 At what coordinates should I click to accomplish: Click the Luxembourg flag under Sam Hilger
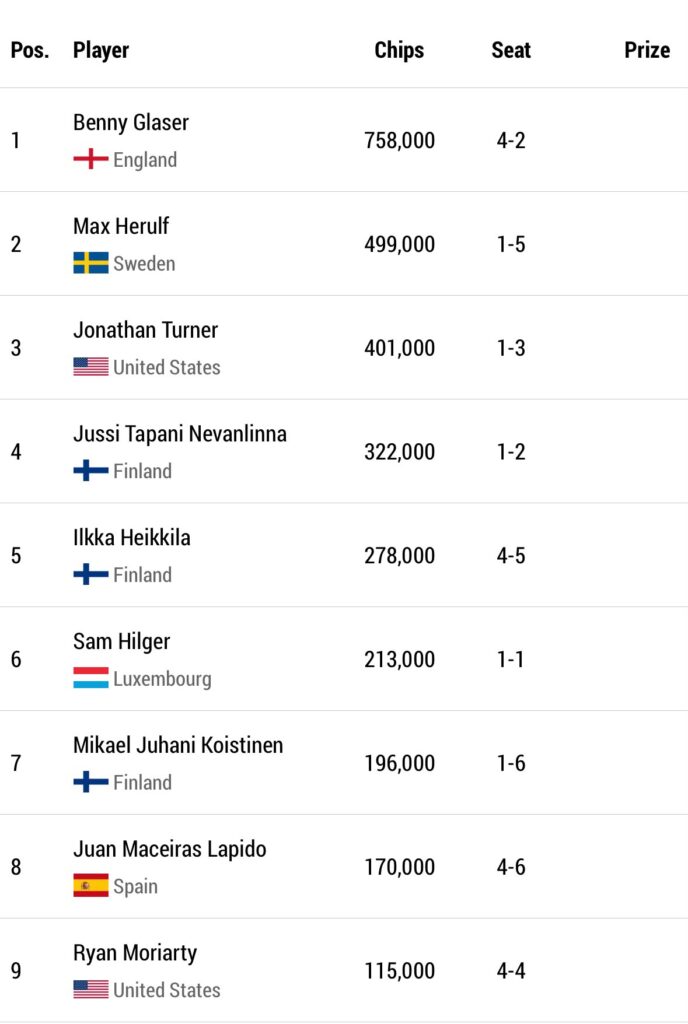coord(91,679)
